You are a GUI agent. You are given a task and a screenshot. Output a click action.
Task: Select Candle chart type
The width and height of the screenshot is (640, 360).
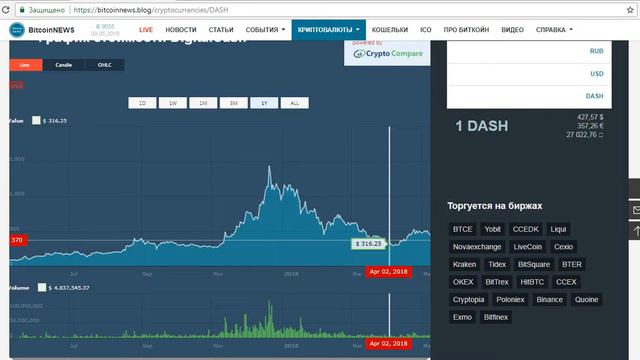pyautogui.click(x=63, y=65)
